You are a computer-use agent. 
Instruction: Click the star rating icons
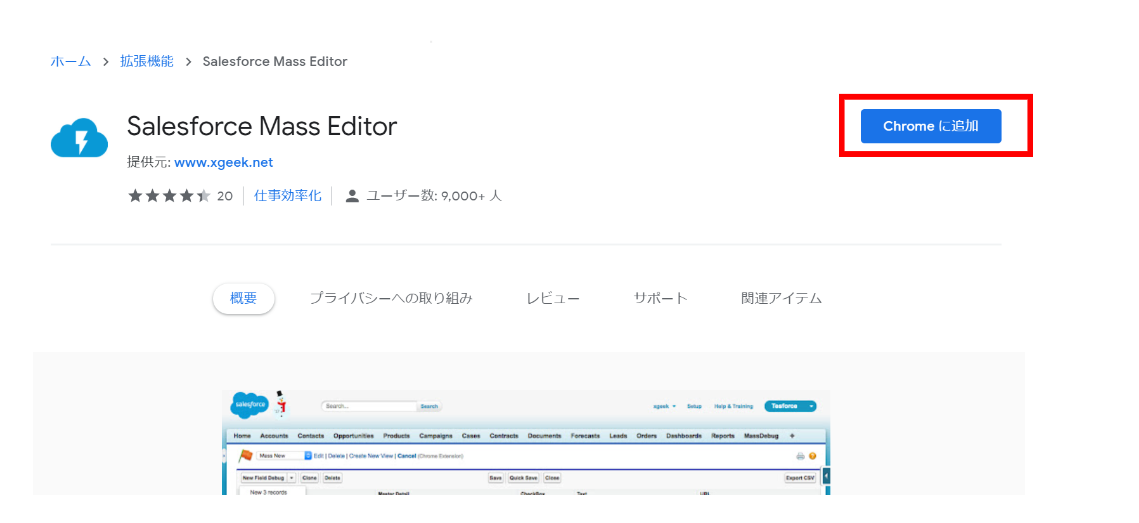pyautogui.click(x=169, y=195)
